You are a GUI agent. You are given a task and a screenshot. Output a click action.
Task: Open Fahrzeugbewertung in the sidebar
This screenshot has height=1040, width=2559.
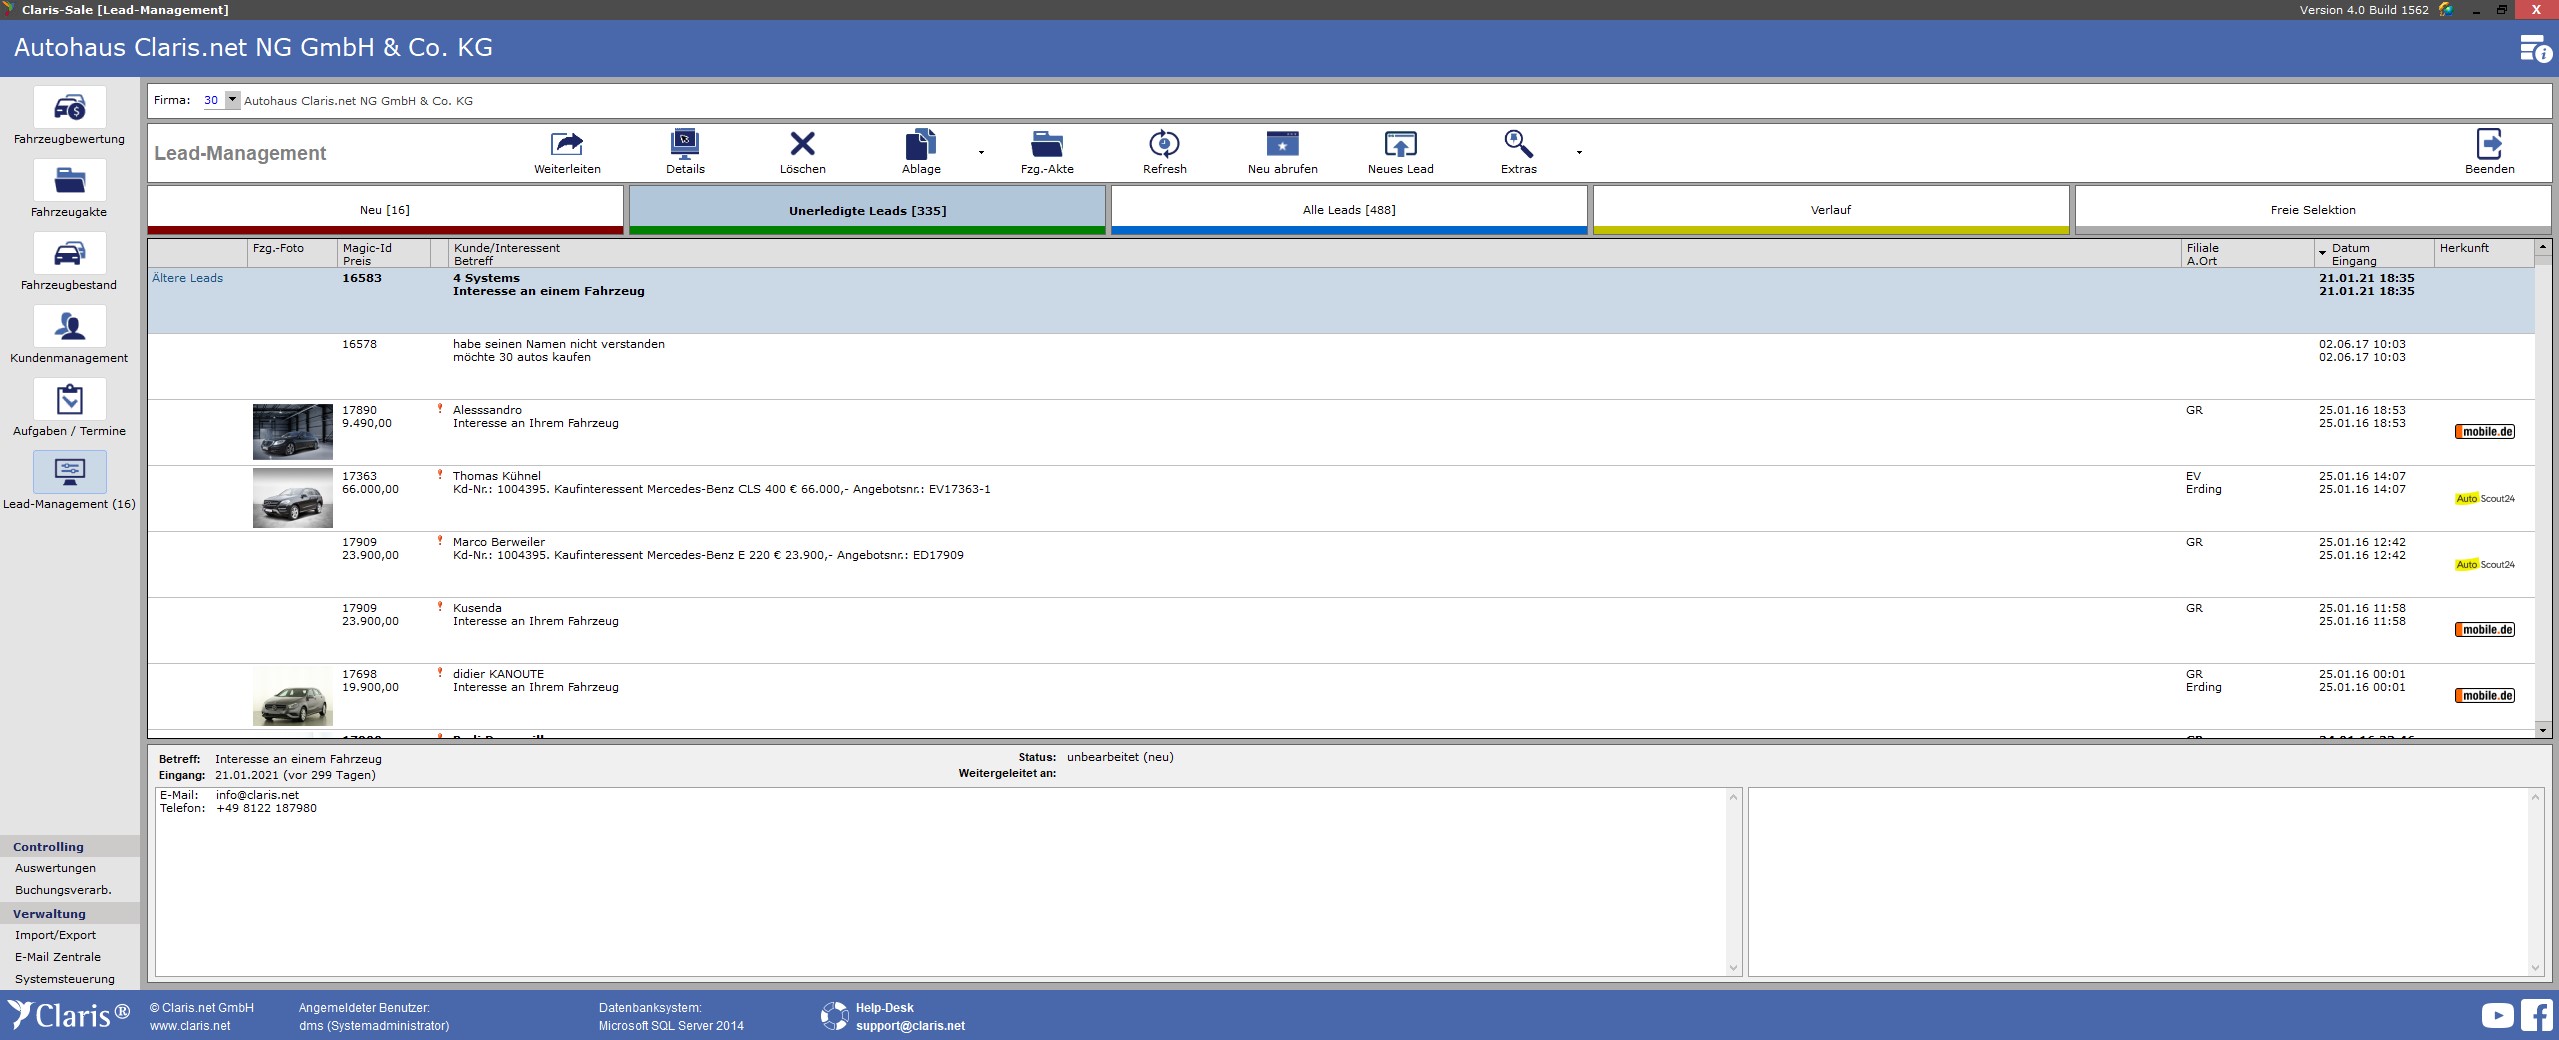click(x=69, y=108)
